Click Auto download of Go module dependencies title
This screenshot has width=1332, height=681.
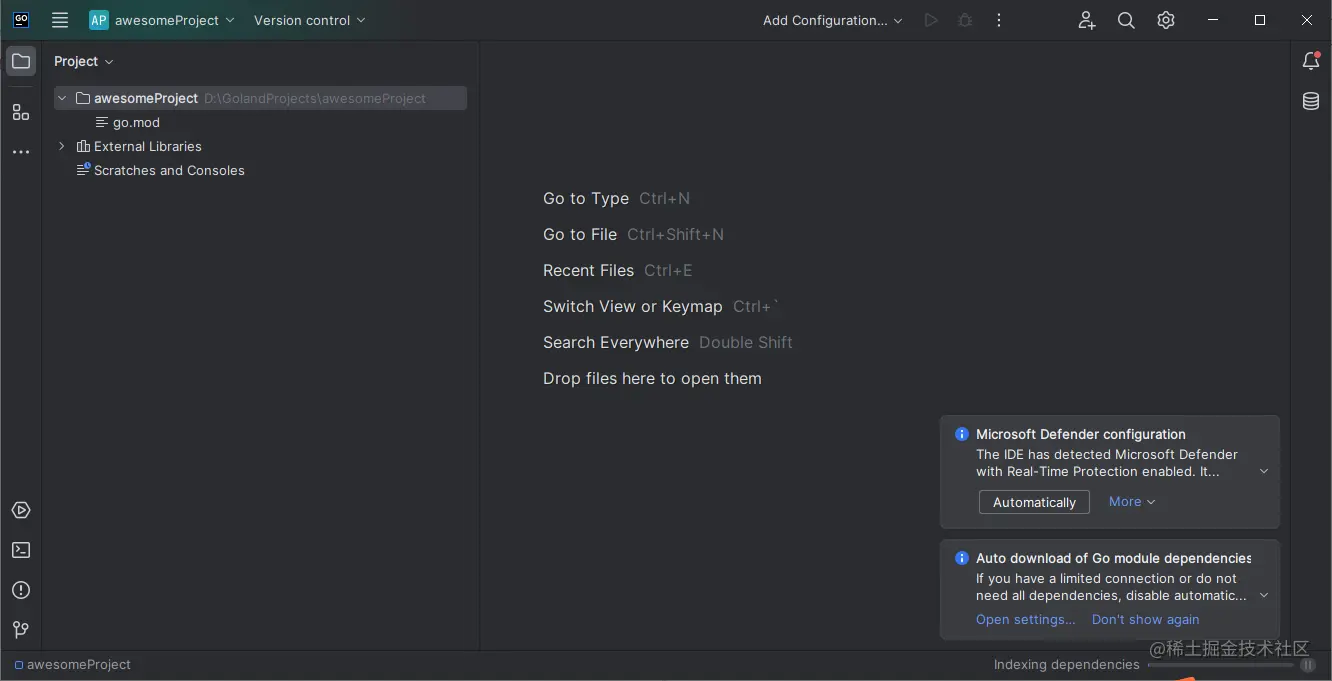(x=1114, y=558)
